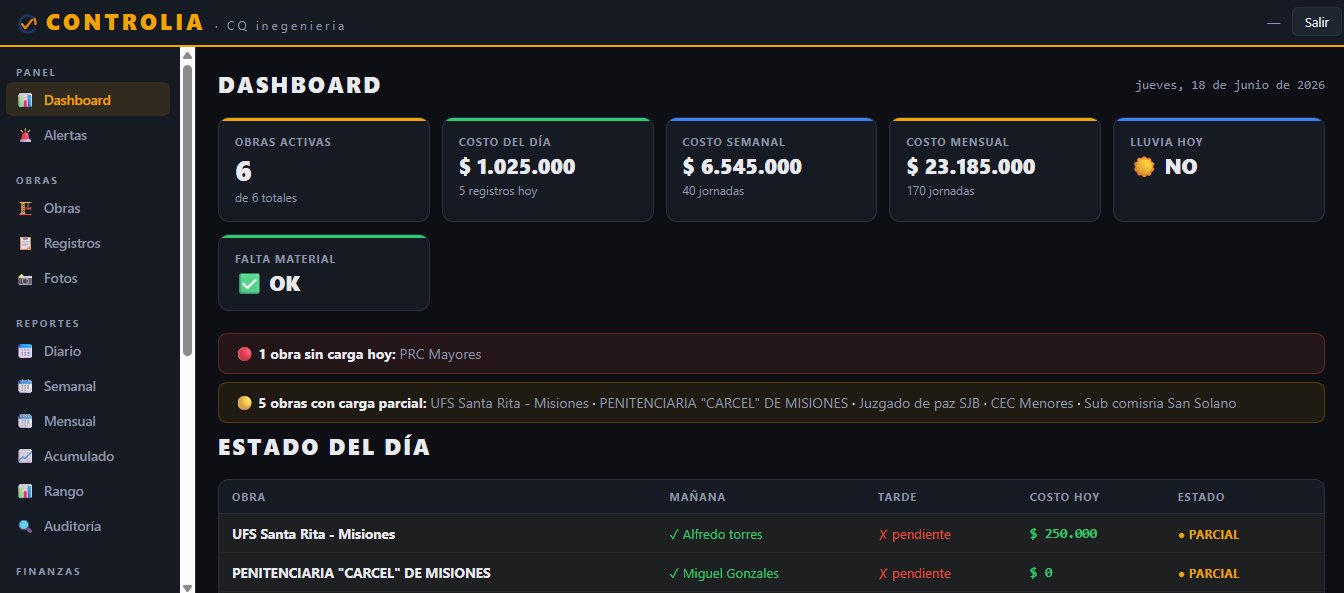The image size is (1344, 593).
Task: Click the red circle in sin carga alert
Action: pos(244,354)
